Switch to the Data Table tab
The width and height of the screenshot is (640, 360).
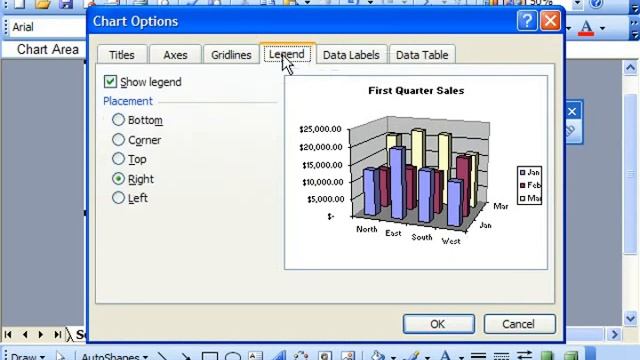tap(422, 55)
